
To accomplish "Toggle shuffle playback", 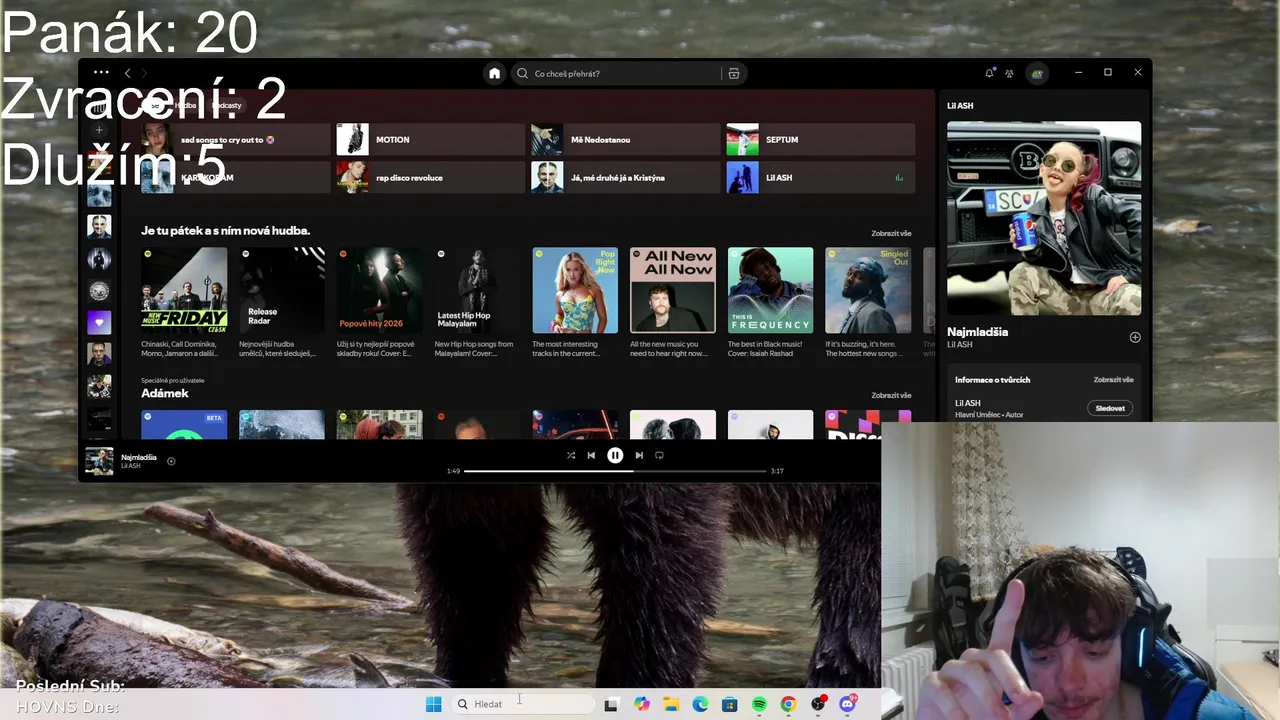I will tap(571, 455).
